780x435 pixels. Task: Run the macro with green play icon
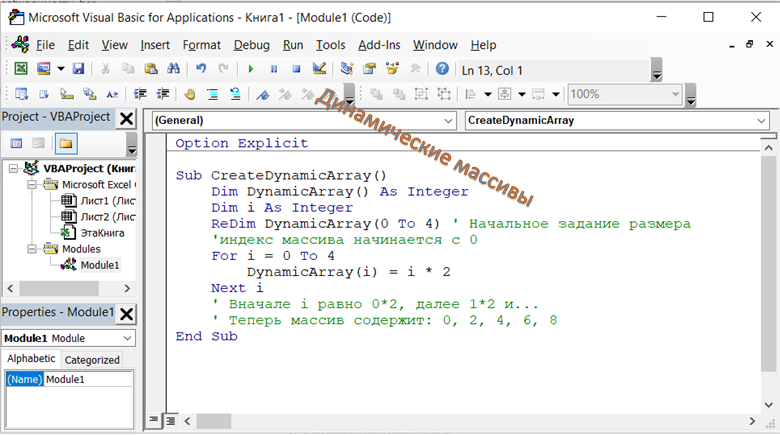pyautogui.click(x=251, y=69)
